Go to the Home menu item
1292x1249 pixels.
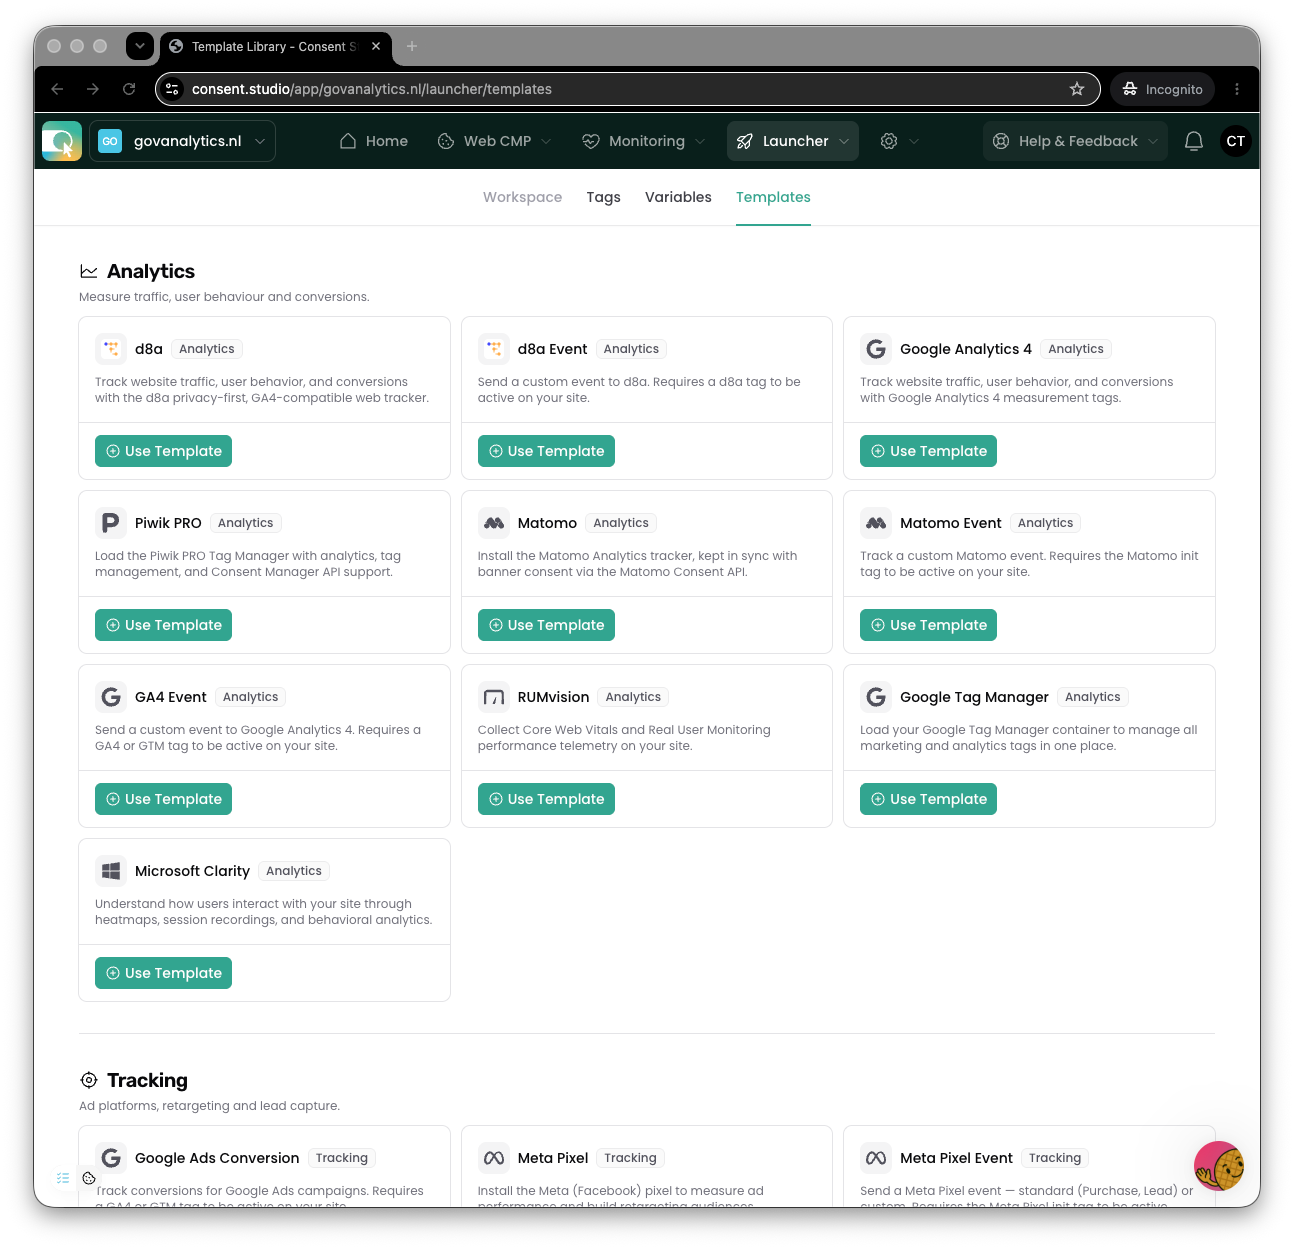374,141
